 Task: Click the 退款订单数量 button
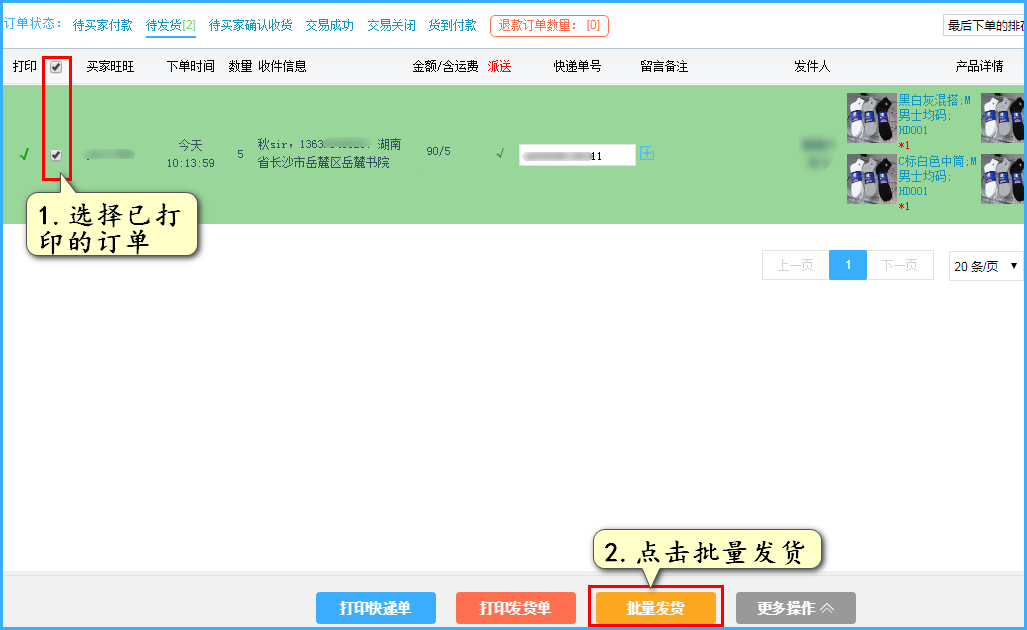click(549, 26)
